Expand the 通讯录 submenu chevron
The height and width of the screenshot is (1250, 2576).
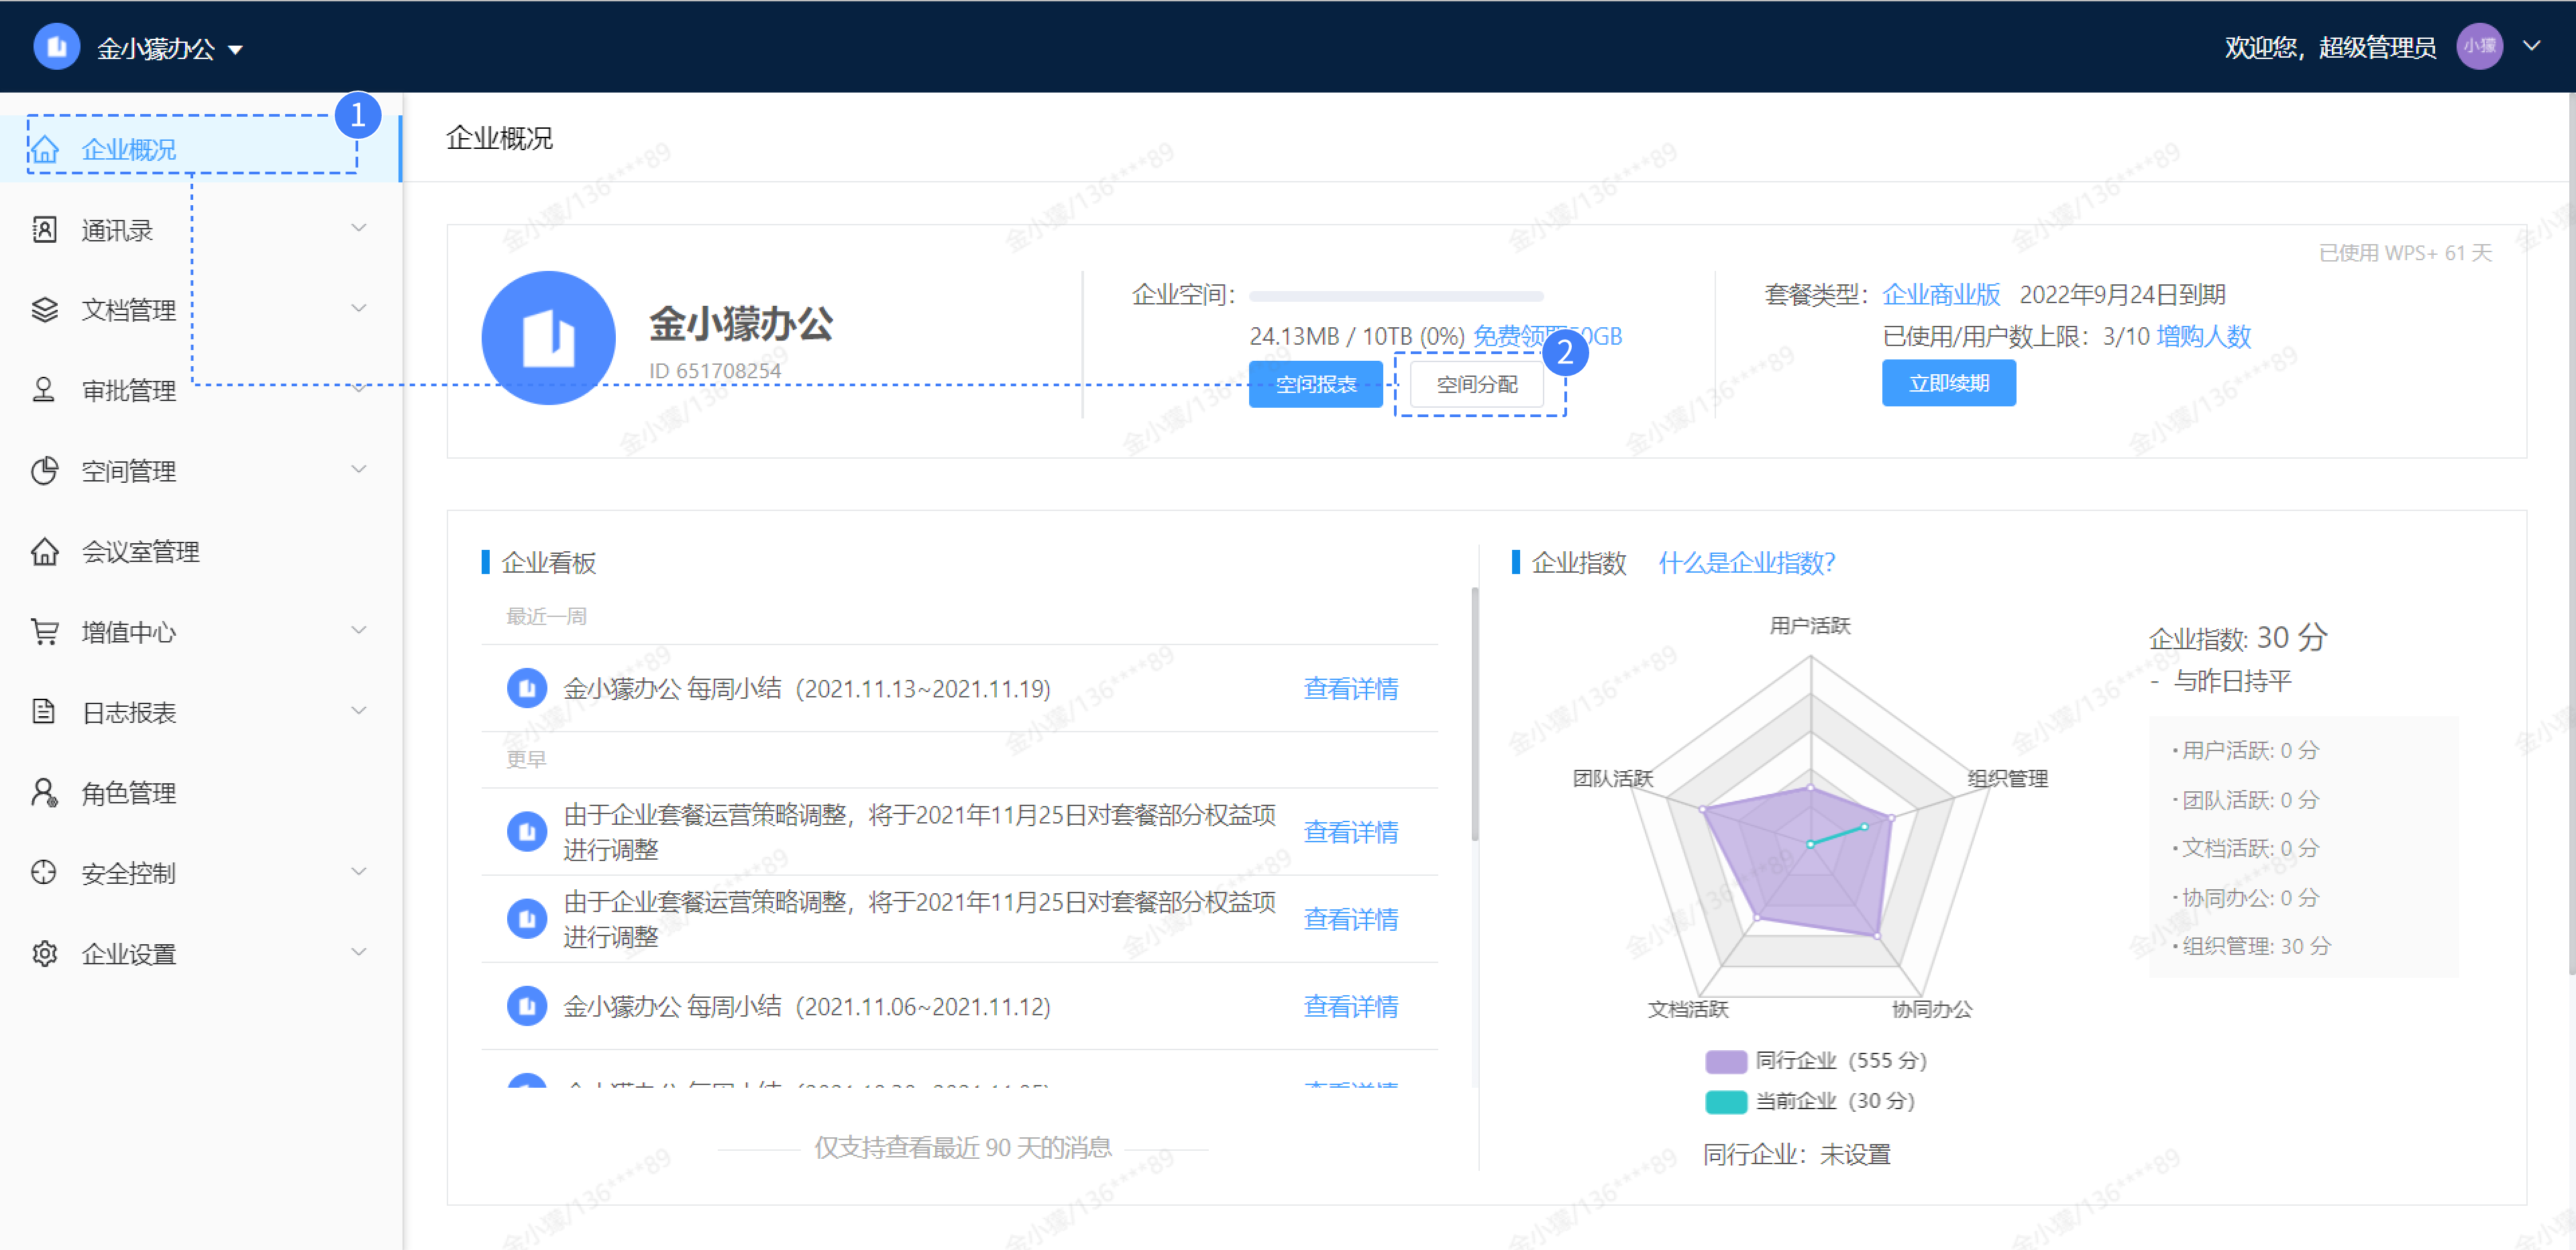tap(359, 228)
